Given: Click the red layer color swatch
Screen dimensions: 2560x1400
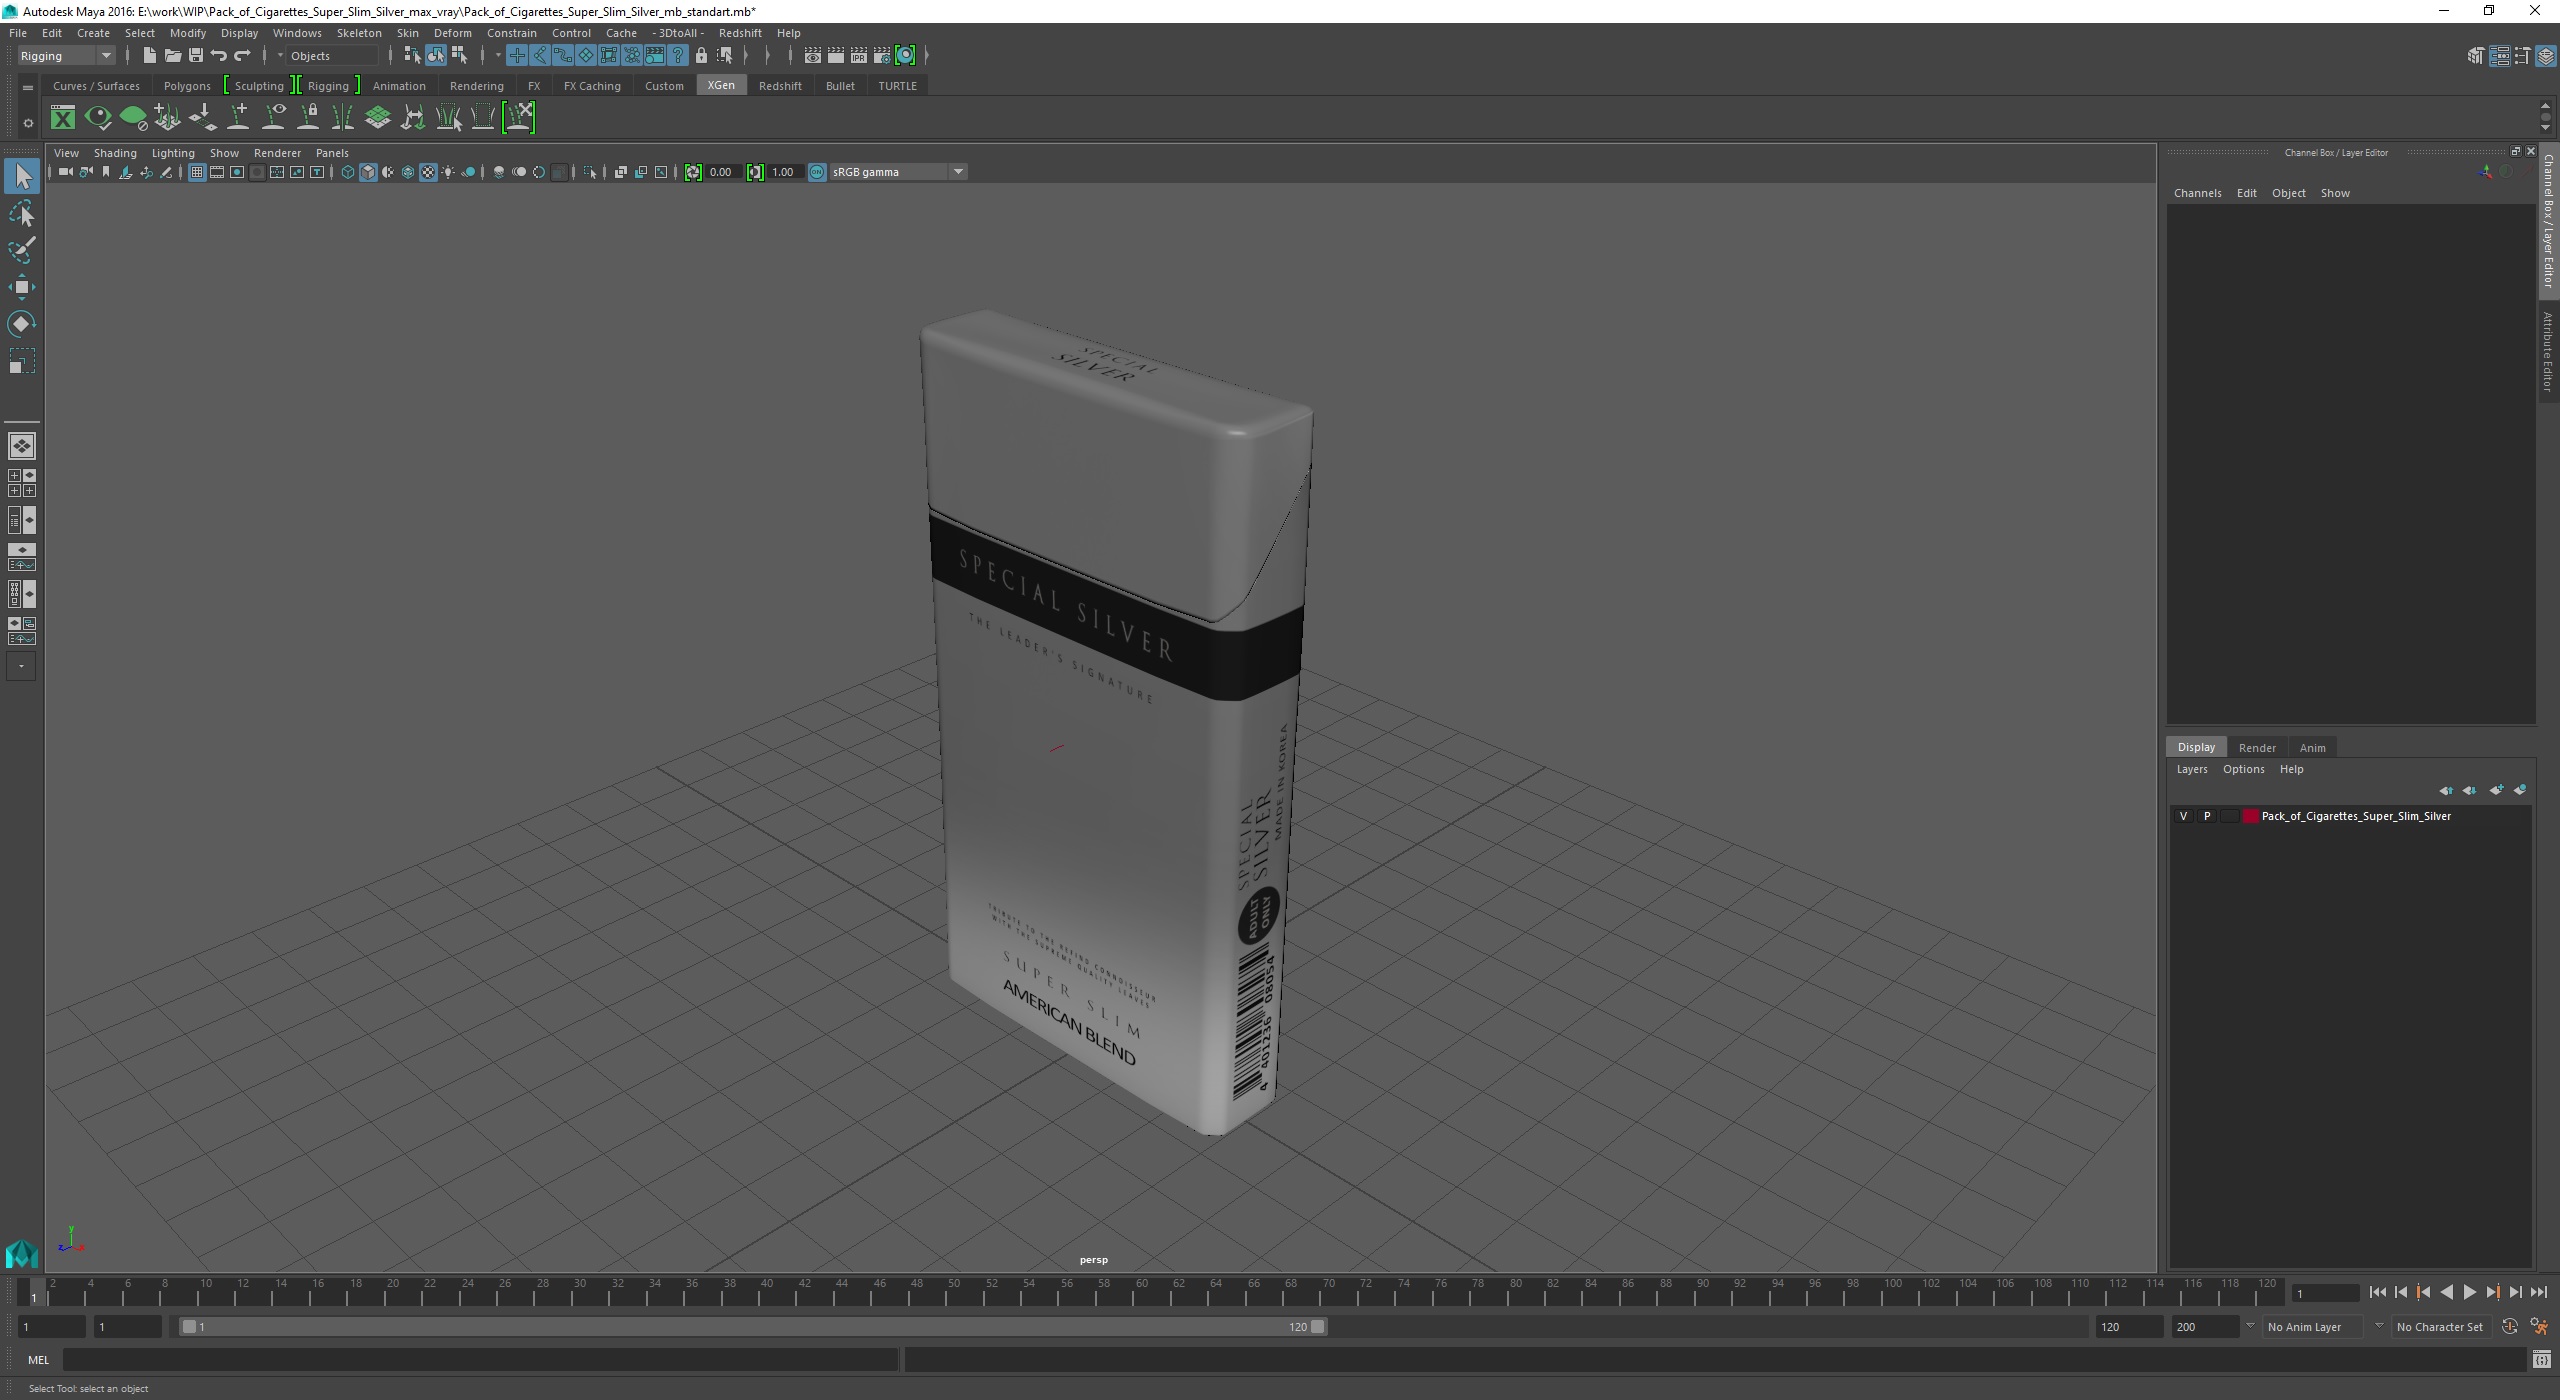Looking at the screenshot, I should click(x=2251, y=817).
